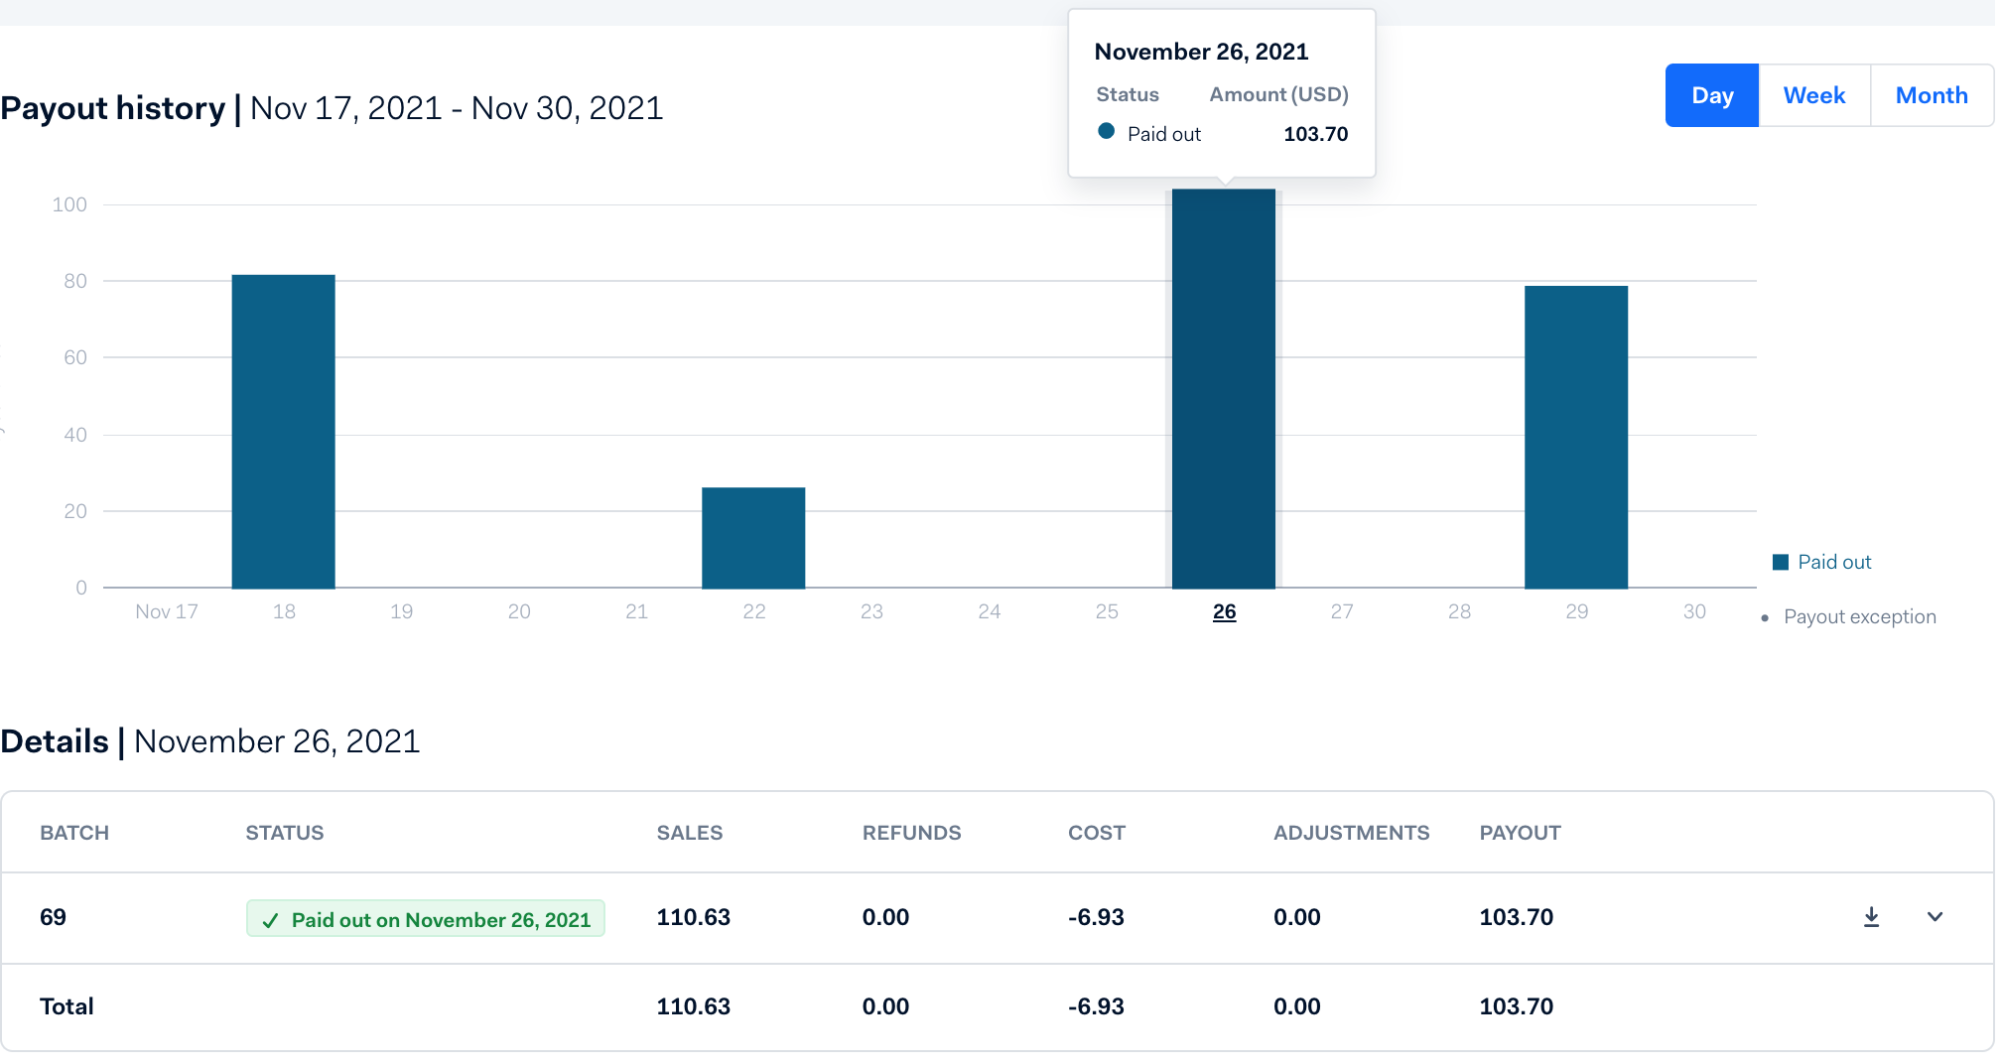Screen dimensions: 1999x1055
Task: Click the COST column header
Action: (x=1097, y=833)
